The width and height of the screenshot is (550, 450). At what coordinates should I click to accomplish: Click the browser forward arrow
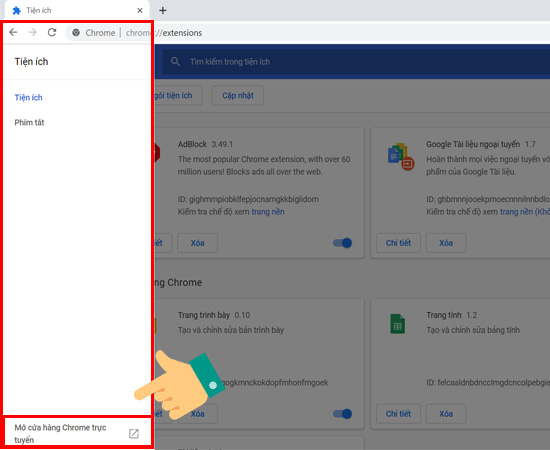pos(33,32)
